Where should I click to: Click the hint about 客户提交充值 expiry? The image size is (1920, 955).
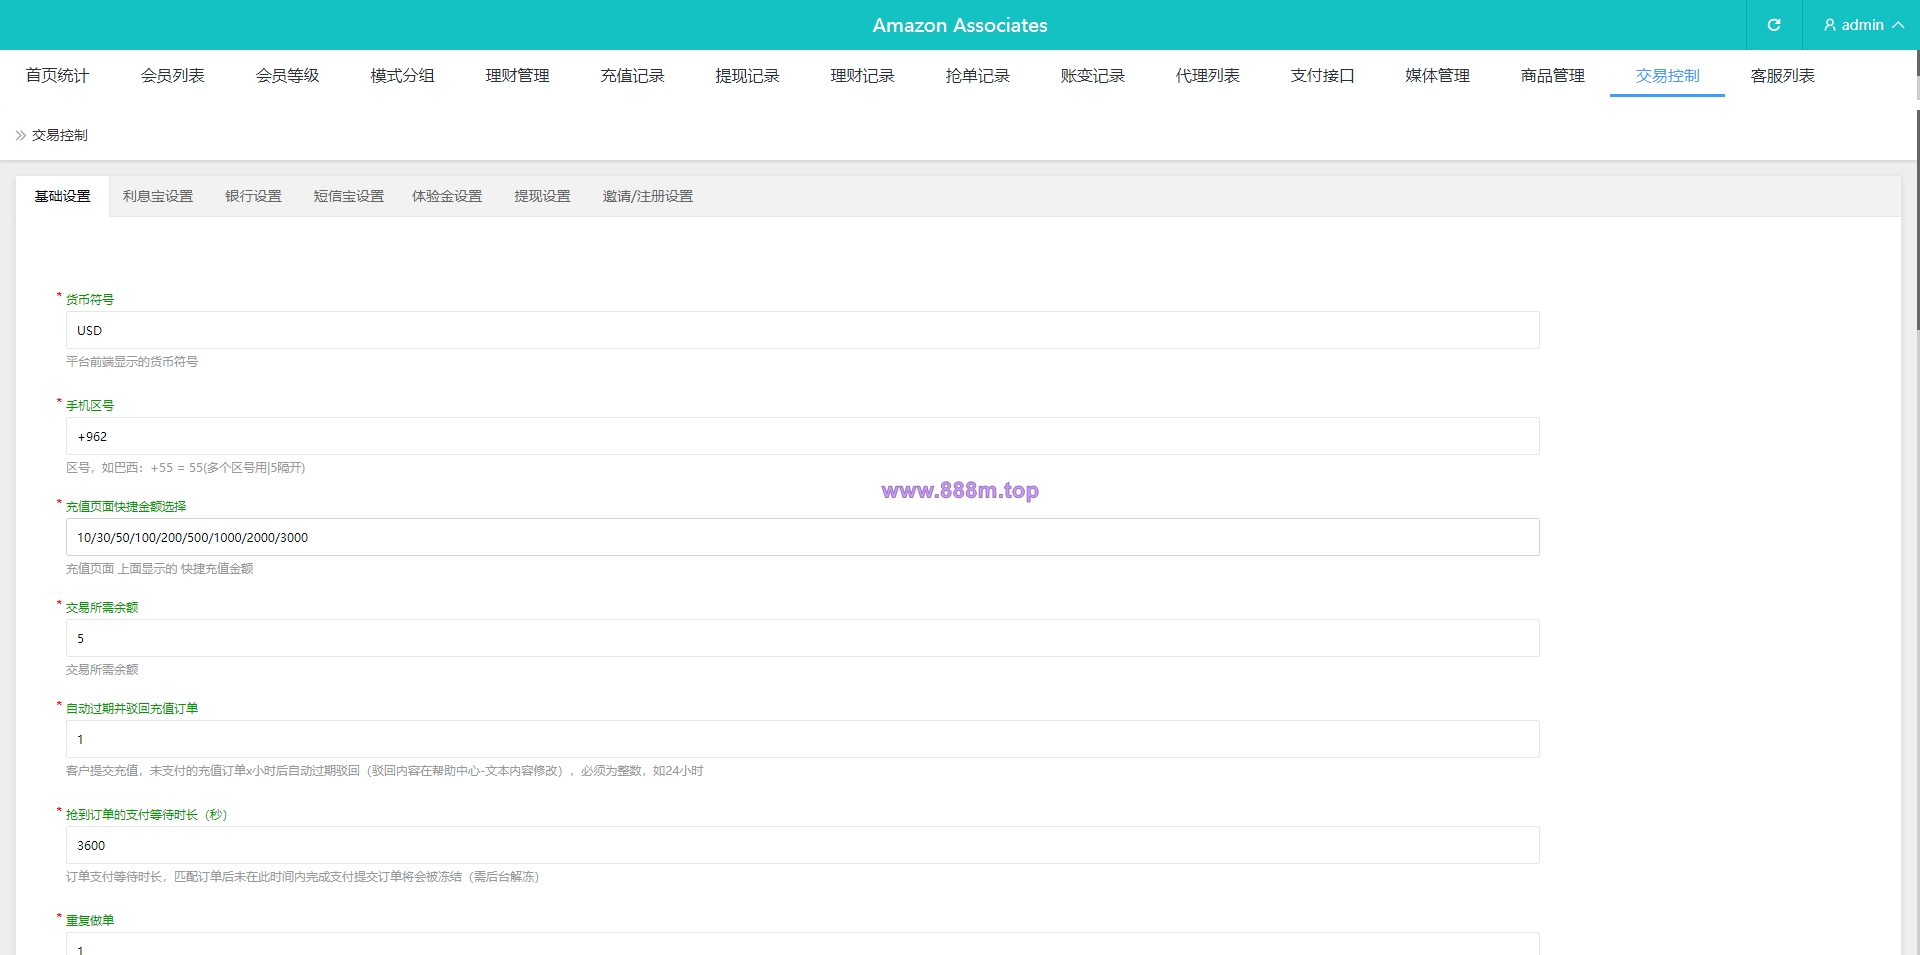pos(385,771)
